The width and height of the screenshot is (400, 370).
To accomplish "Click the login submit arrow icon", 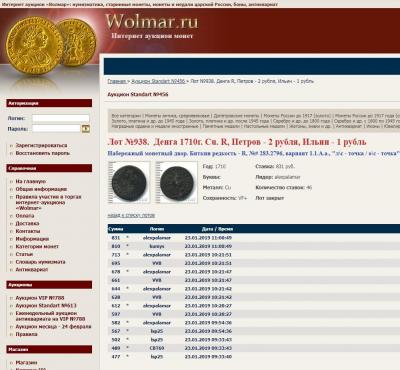I will point(86,129).
